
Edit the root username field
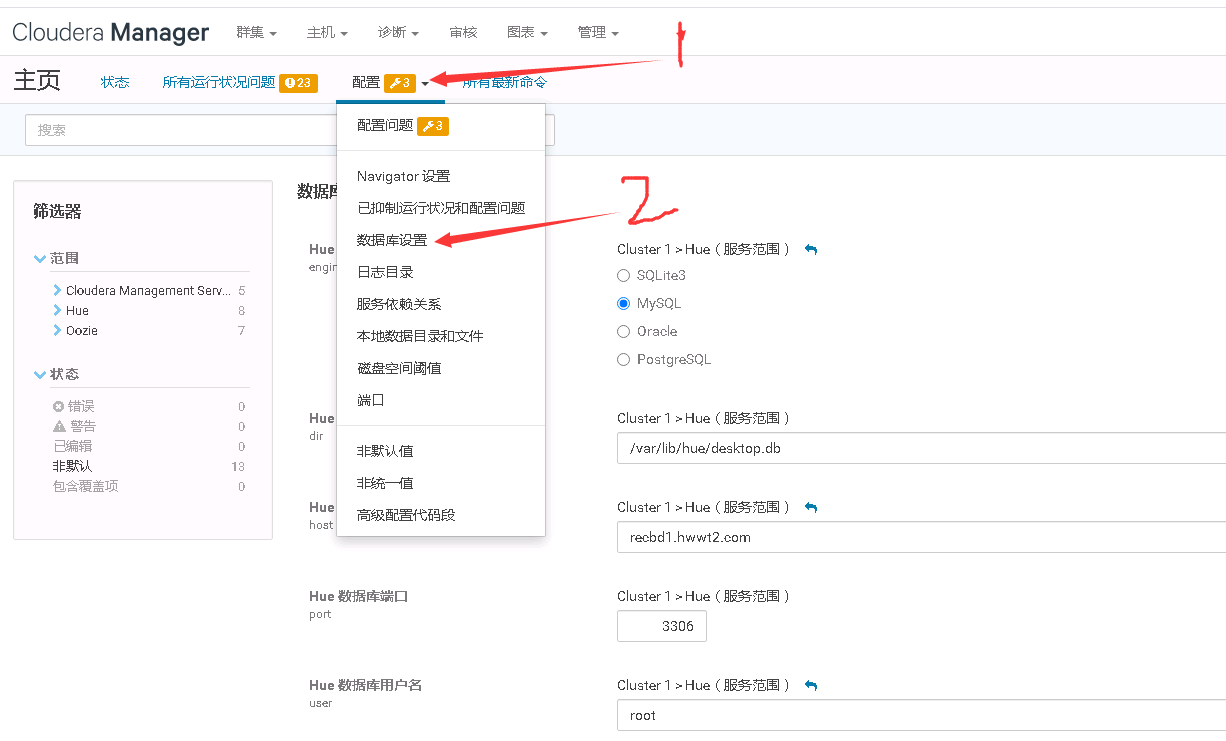921,715
